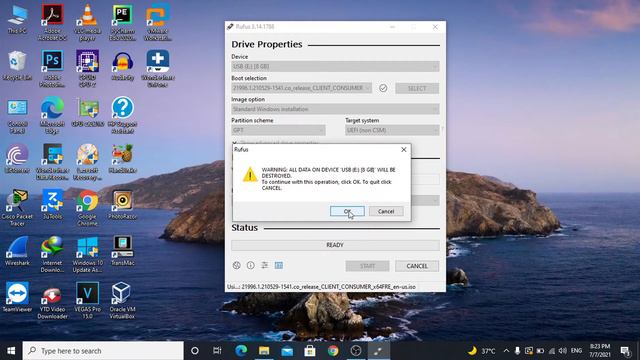Open Internet Download Manager shortcut
The image size is (640, 360).
coord(52,255)
